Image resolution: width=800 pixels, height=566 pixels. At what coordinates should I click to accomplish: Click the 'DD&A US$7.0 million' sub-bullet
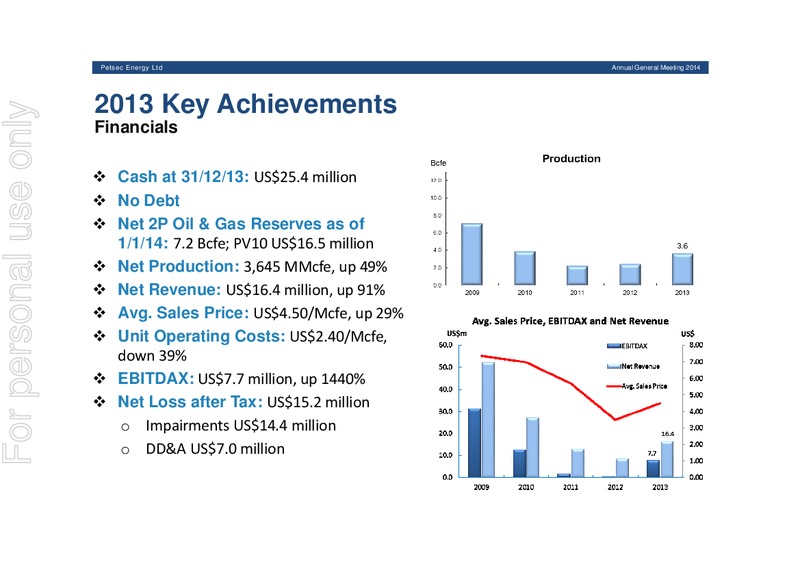tap(215, 449)
